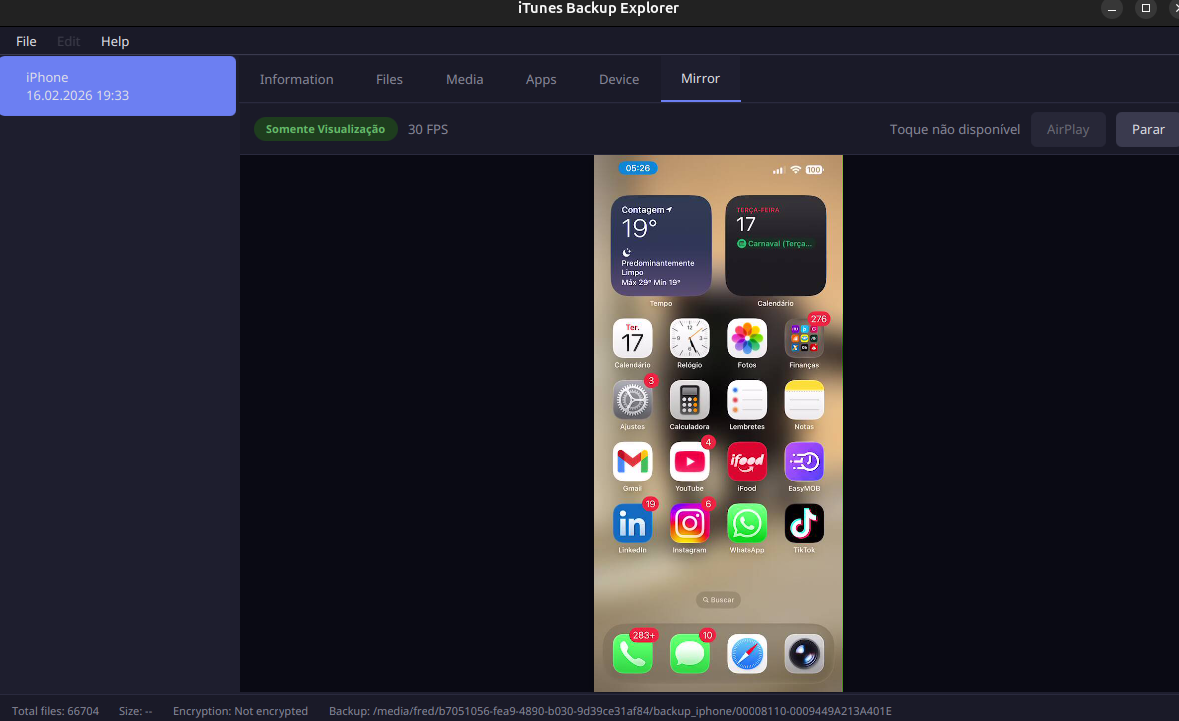
Task: Tap the Tempo weather widget for Contagem
Action: tap(661, 245)
